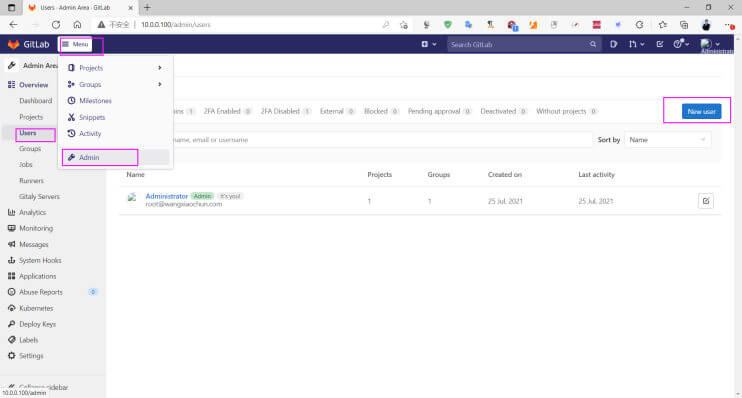Screen dimensions: 742x398
Task: Open the merge requests dropdown in the navbar
Action: (636, 44)
